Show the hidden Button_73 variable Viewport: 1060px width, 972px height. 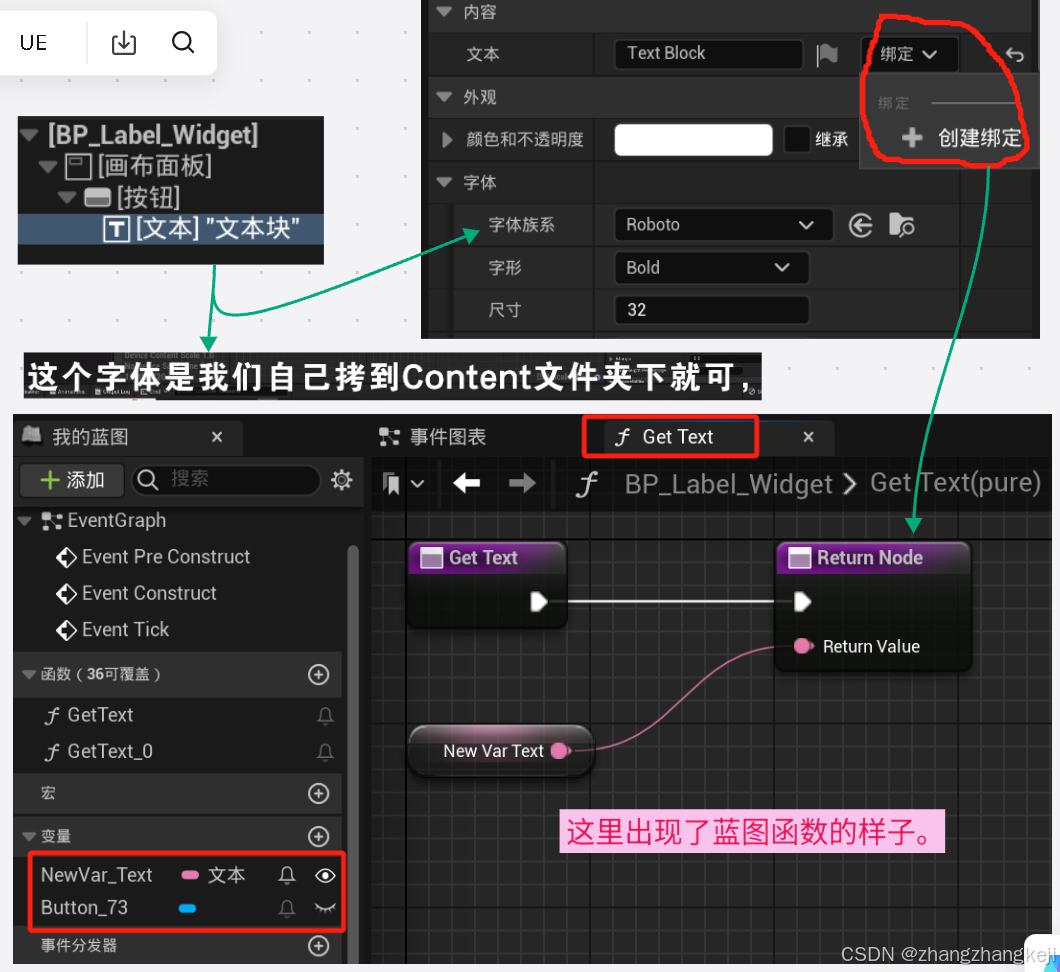325,908
